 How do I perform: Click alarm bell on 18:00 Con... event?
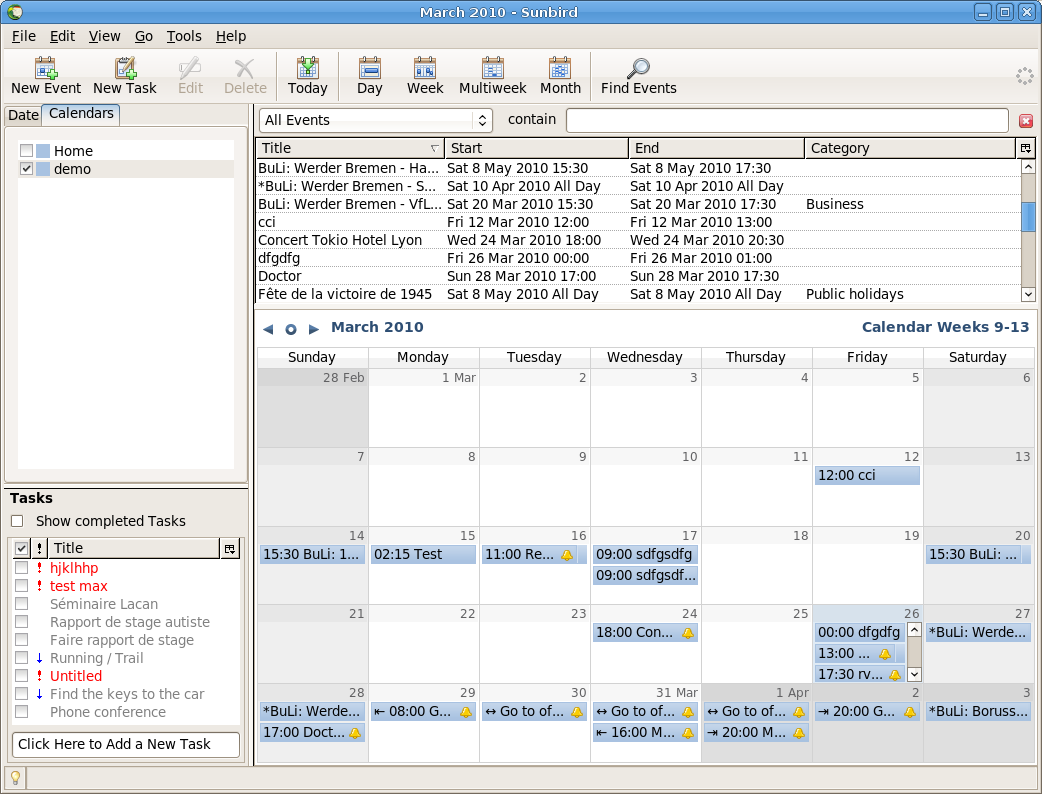[688, 633]
